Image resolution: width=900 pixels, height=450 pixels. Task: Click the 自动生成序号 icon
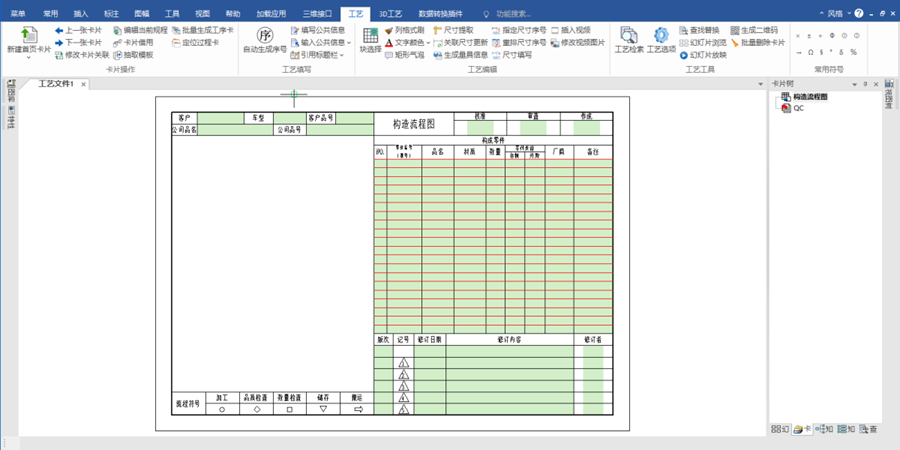265,35
